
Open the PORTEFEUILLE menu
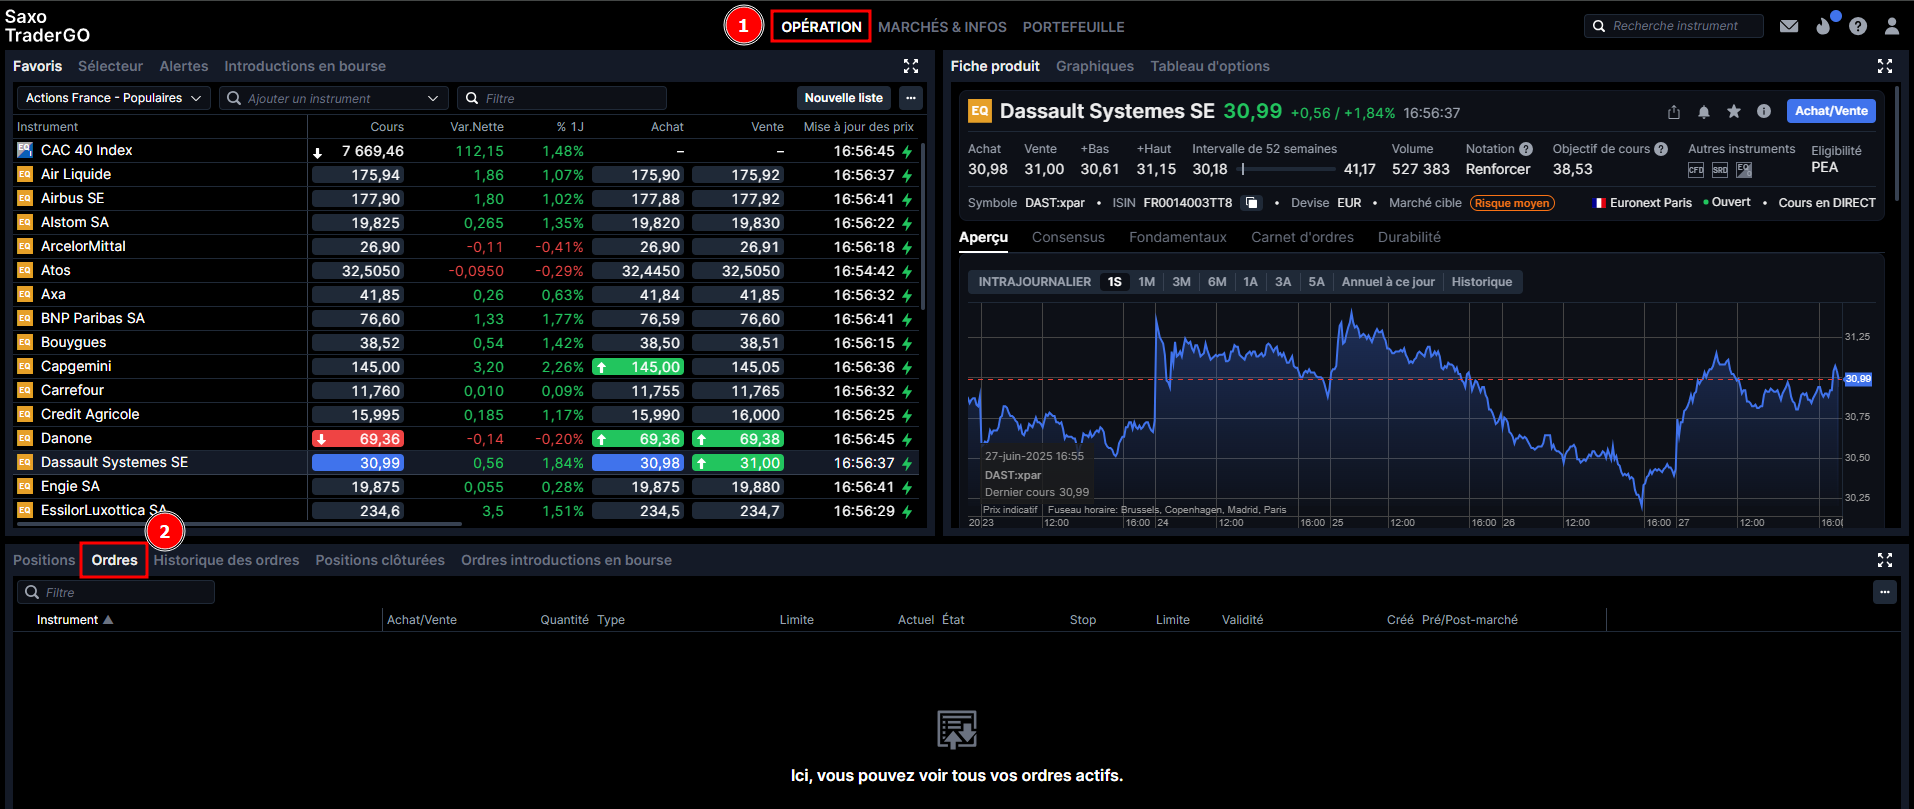[1073, 27]
